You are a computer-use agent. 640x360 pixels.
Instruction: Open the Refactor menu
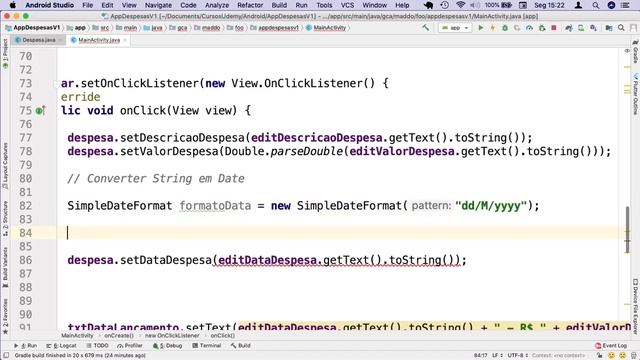250,5
